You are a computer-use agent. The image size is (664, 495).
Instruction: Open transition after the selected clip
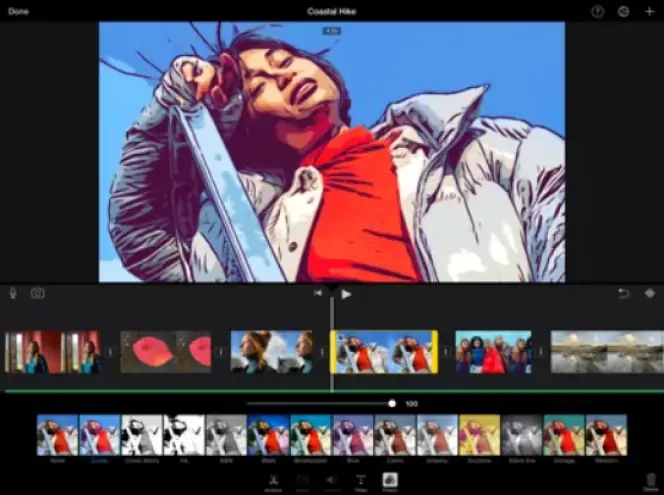(446, 352)
